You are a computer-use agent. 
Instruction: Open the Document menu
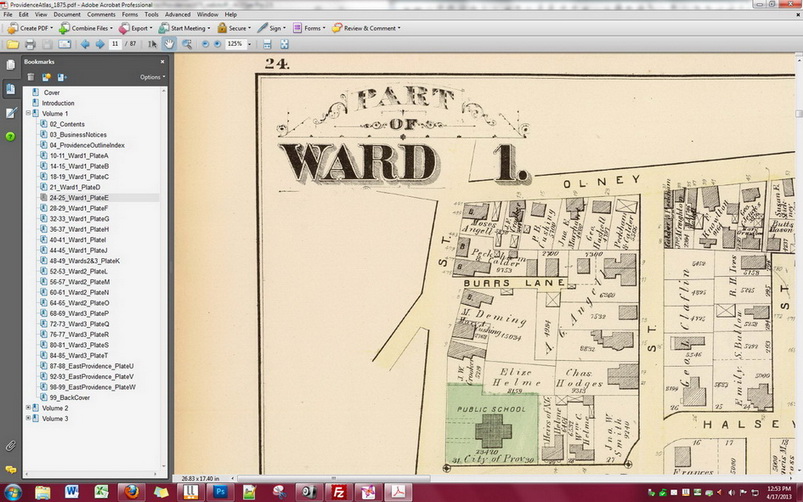[67, 14]
